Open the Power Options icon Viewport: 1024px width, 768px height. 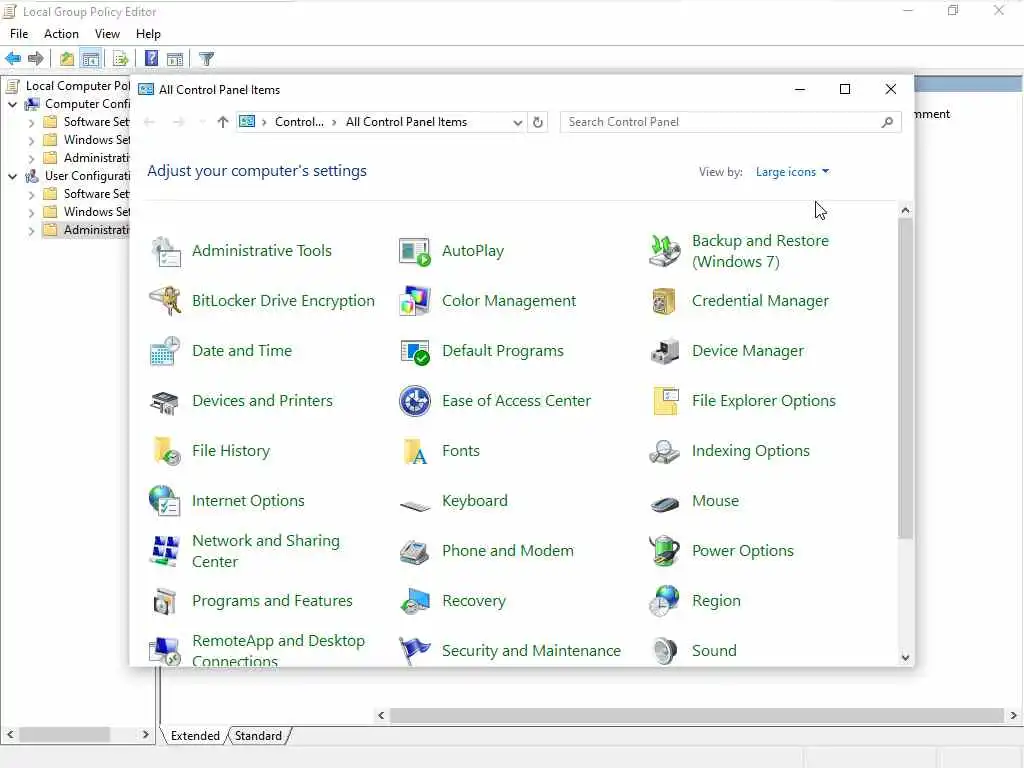pyautogui.click(x=665, y=551)
